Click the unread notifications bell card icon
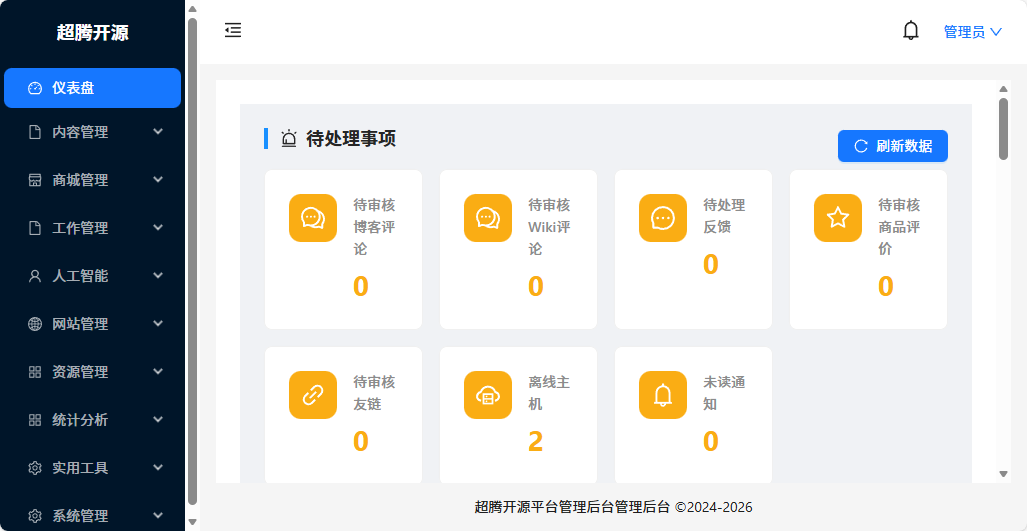This screenshot has width=1027, height=531. pyautogui.click(x=663, y=395)
